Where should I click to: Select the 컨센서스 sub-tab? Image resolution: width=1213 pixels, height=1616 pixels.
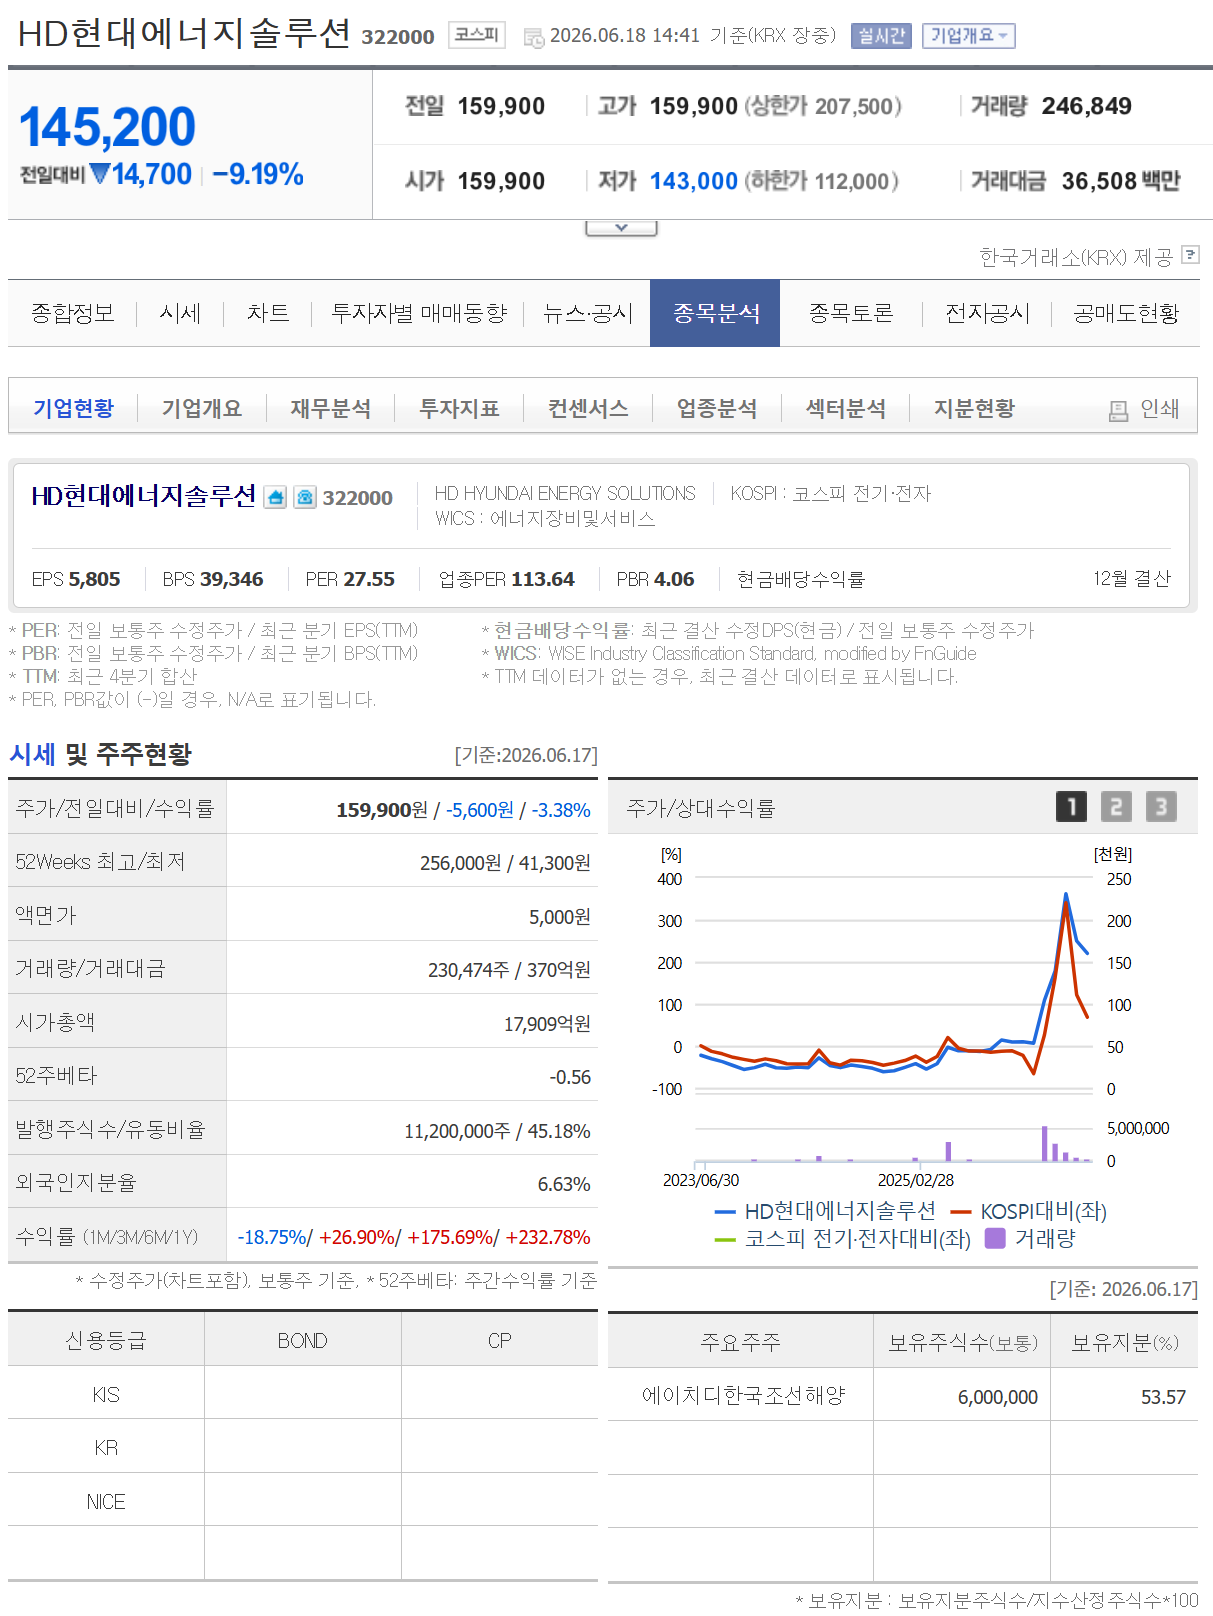[588, 408]
